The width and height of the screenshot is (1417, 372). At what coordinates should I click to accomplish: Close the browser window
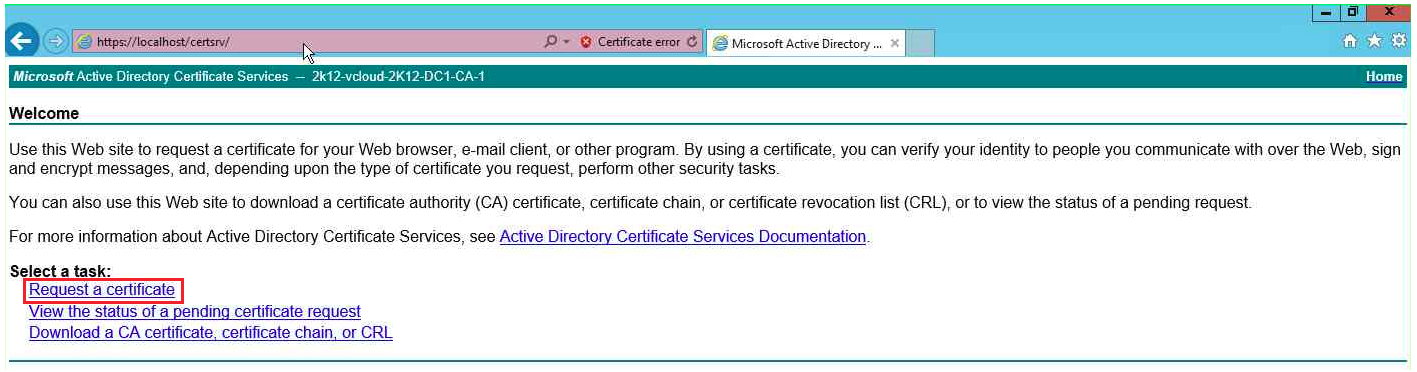click(1389, 12)
